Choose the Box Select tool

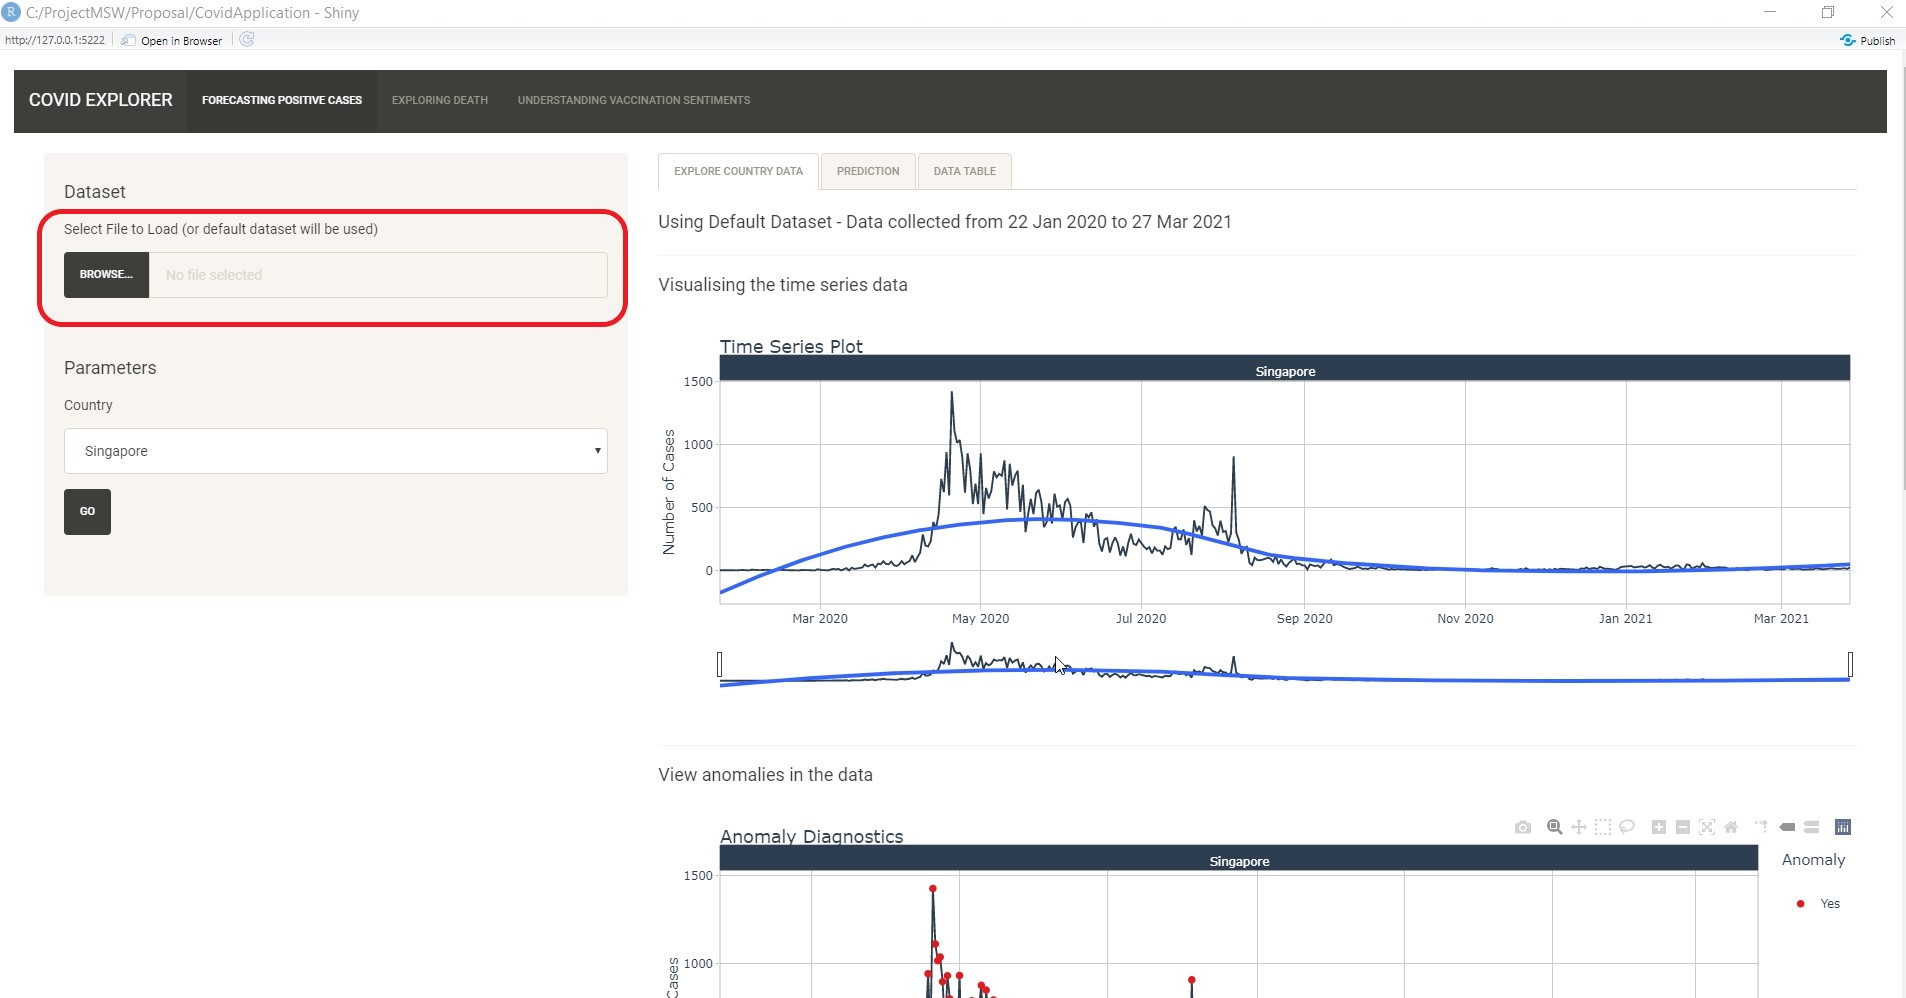click(1603, 827)
